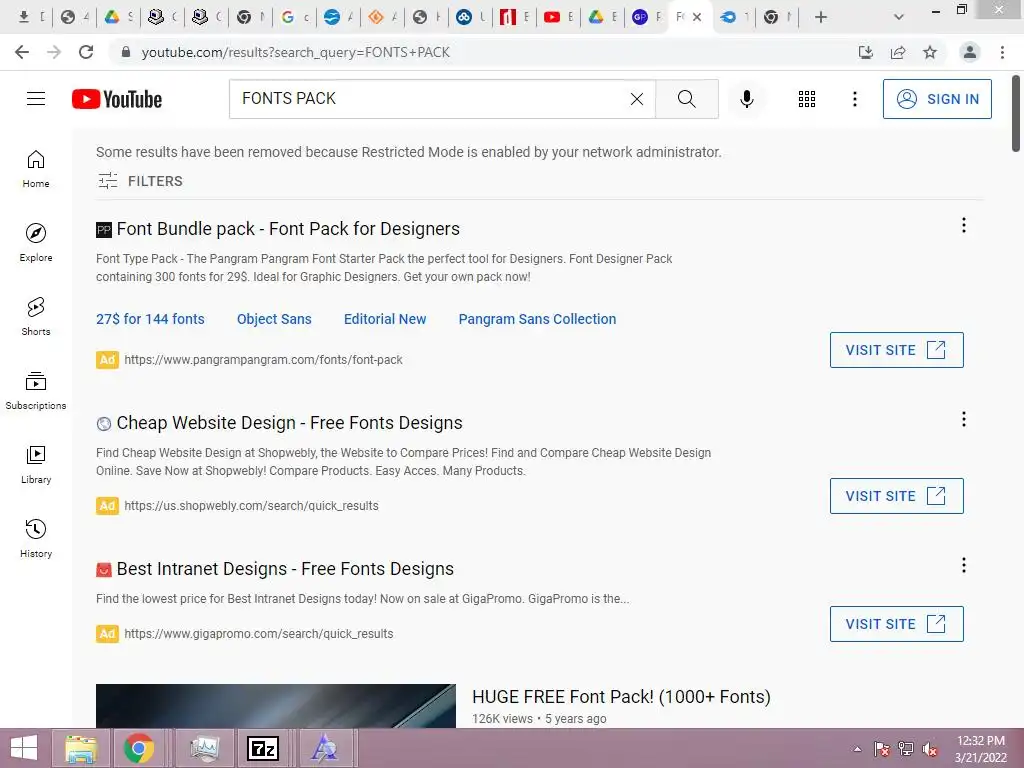The width and height of the screenshot is (1024, 768).
Task: Open History in the sidebar
Action: (36, 539)
